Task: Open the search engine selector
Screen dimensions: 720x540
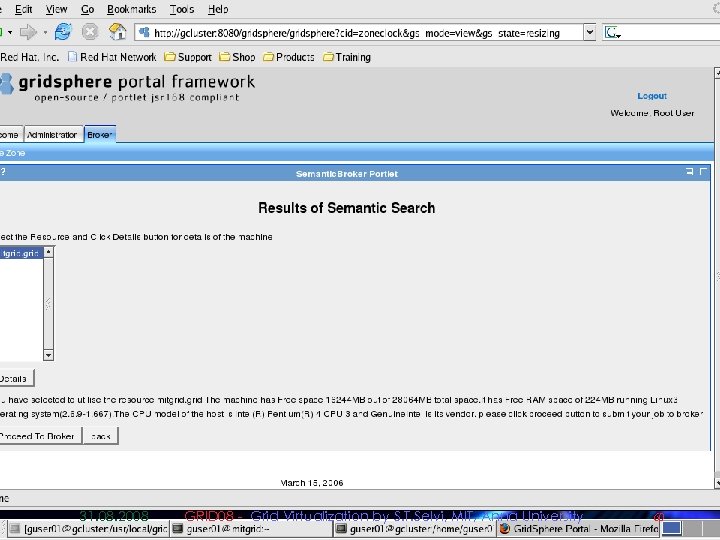Action: coord(613,33)
